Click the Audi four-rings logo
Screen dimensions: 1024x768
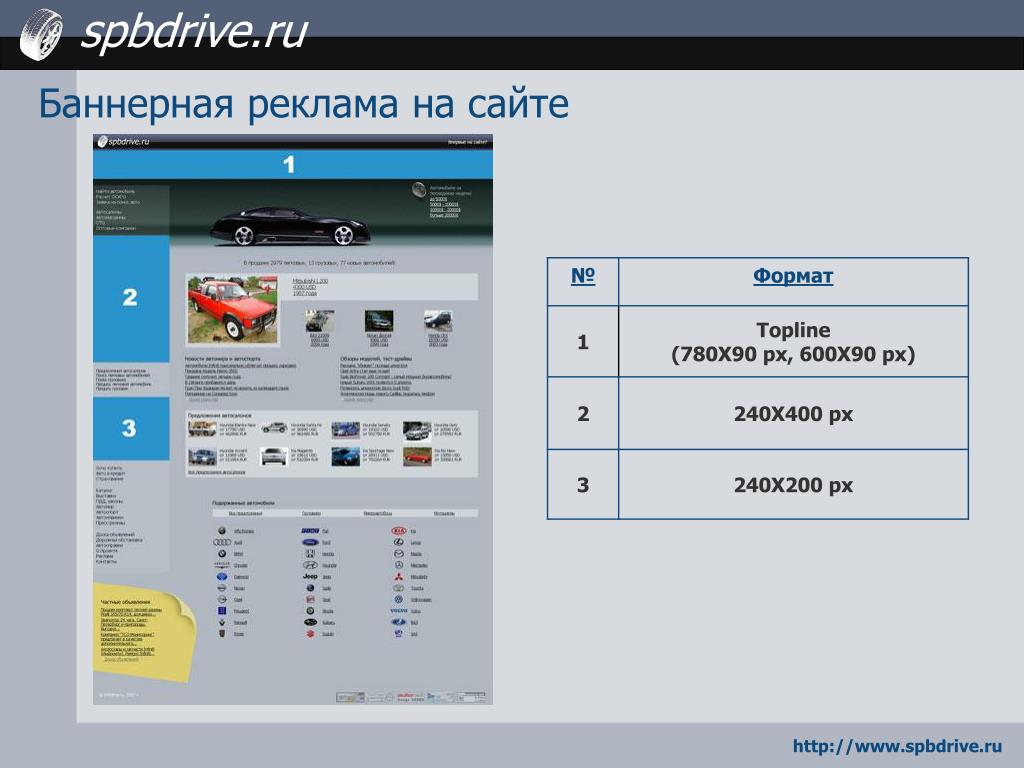(x=222, y=542)
